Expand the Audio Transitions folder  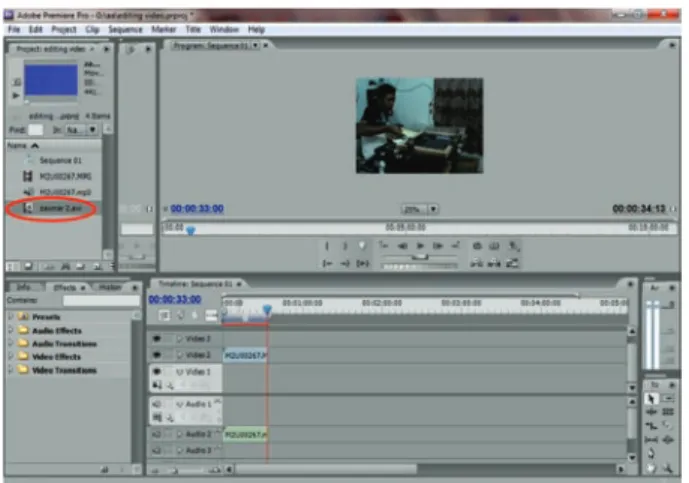click(x=11, y=343)
